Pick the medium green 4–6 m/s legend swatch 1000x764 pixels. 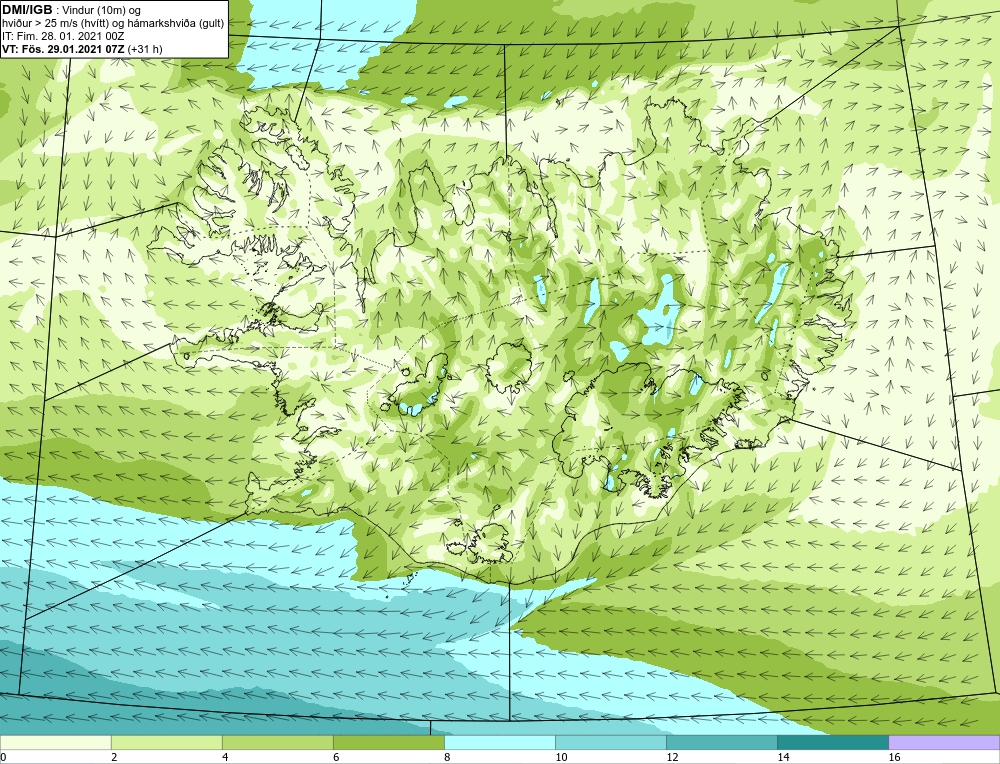click(277, 742)
